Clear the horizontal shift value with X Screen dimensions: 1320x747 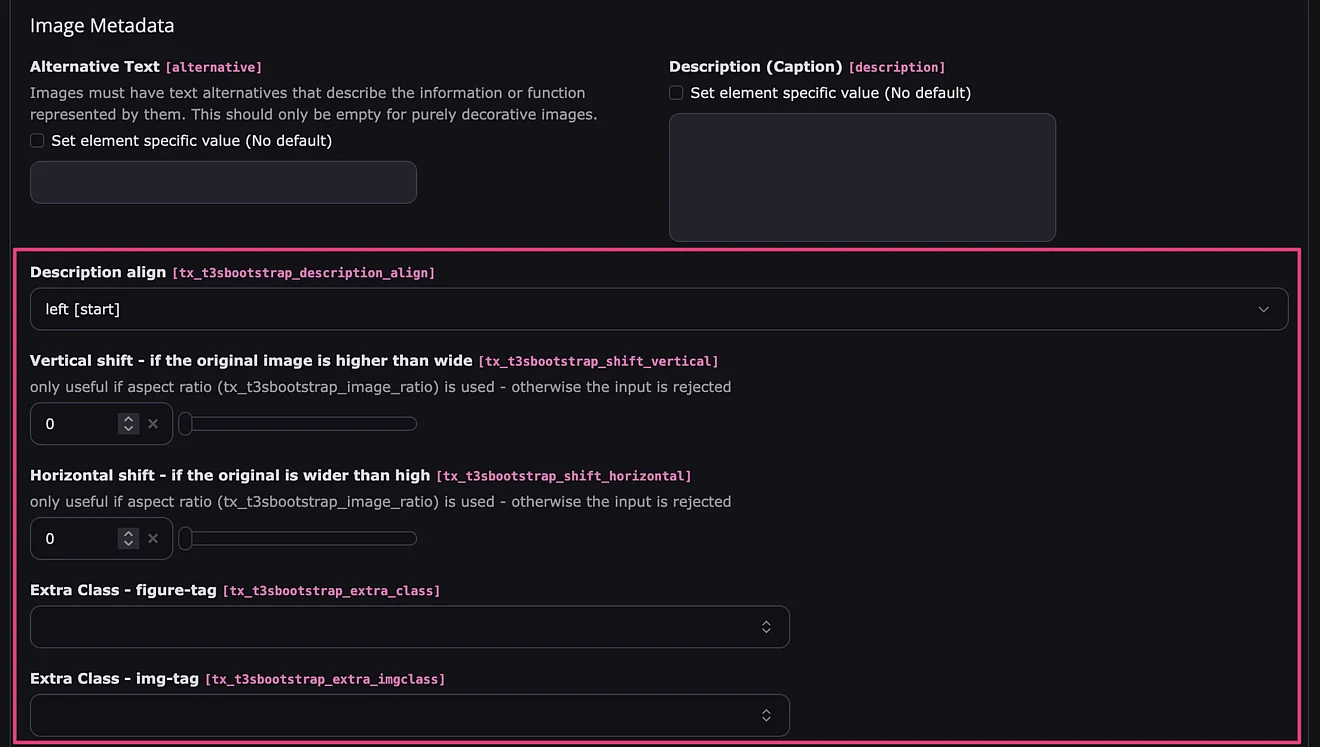(153, 539)
